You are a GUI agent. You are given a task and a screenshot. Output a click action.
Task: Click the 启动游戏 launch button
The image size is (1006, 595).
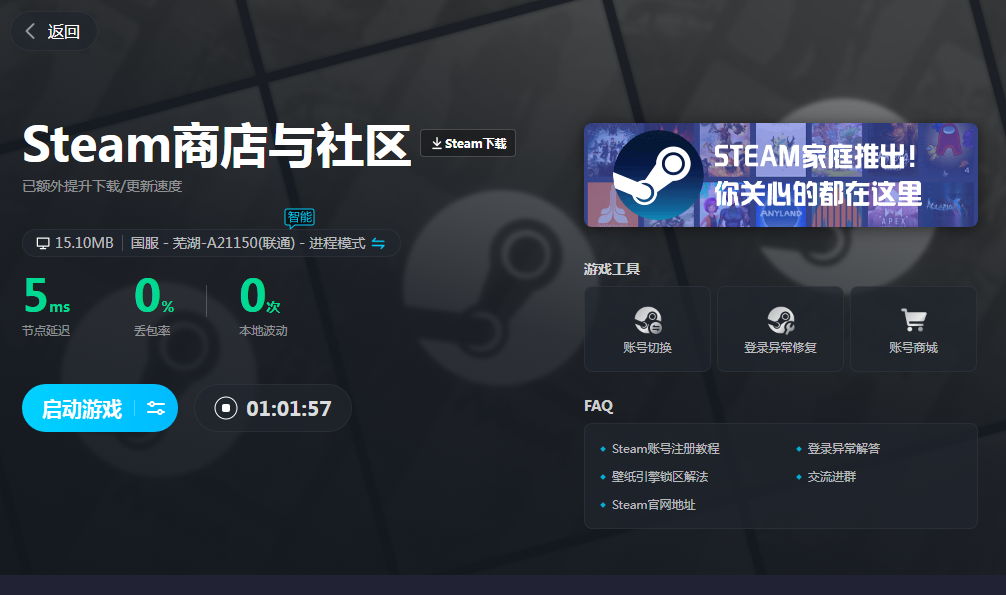82,408
